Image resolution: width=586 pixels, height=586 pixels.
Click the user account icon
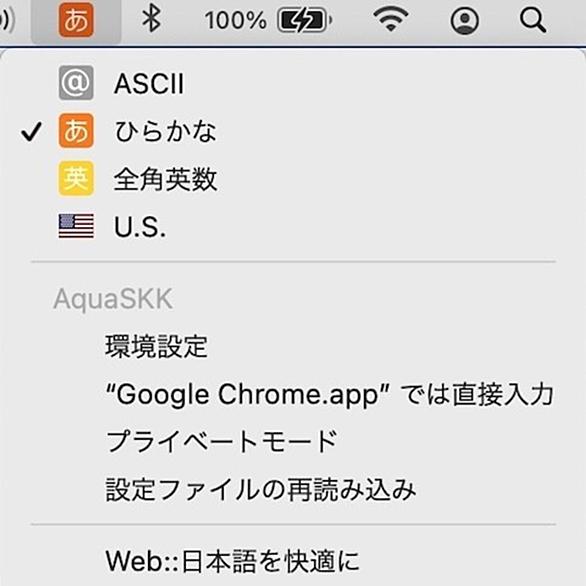click(x=465, y=20)
